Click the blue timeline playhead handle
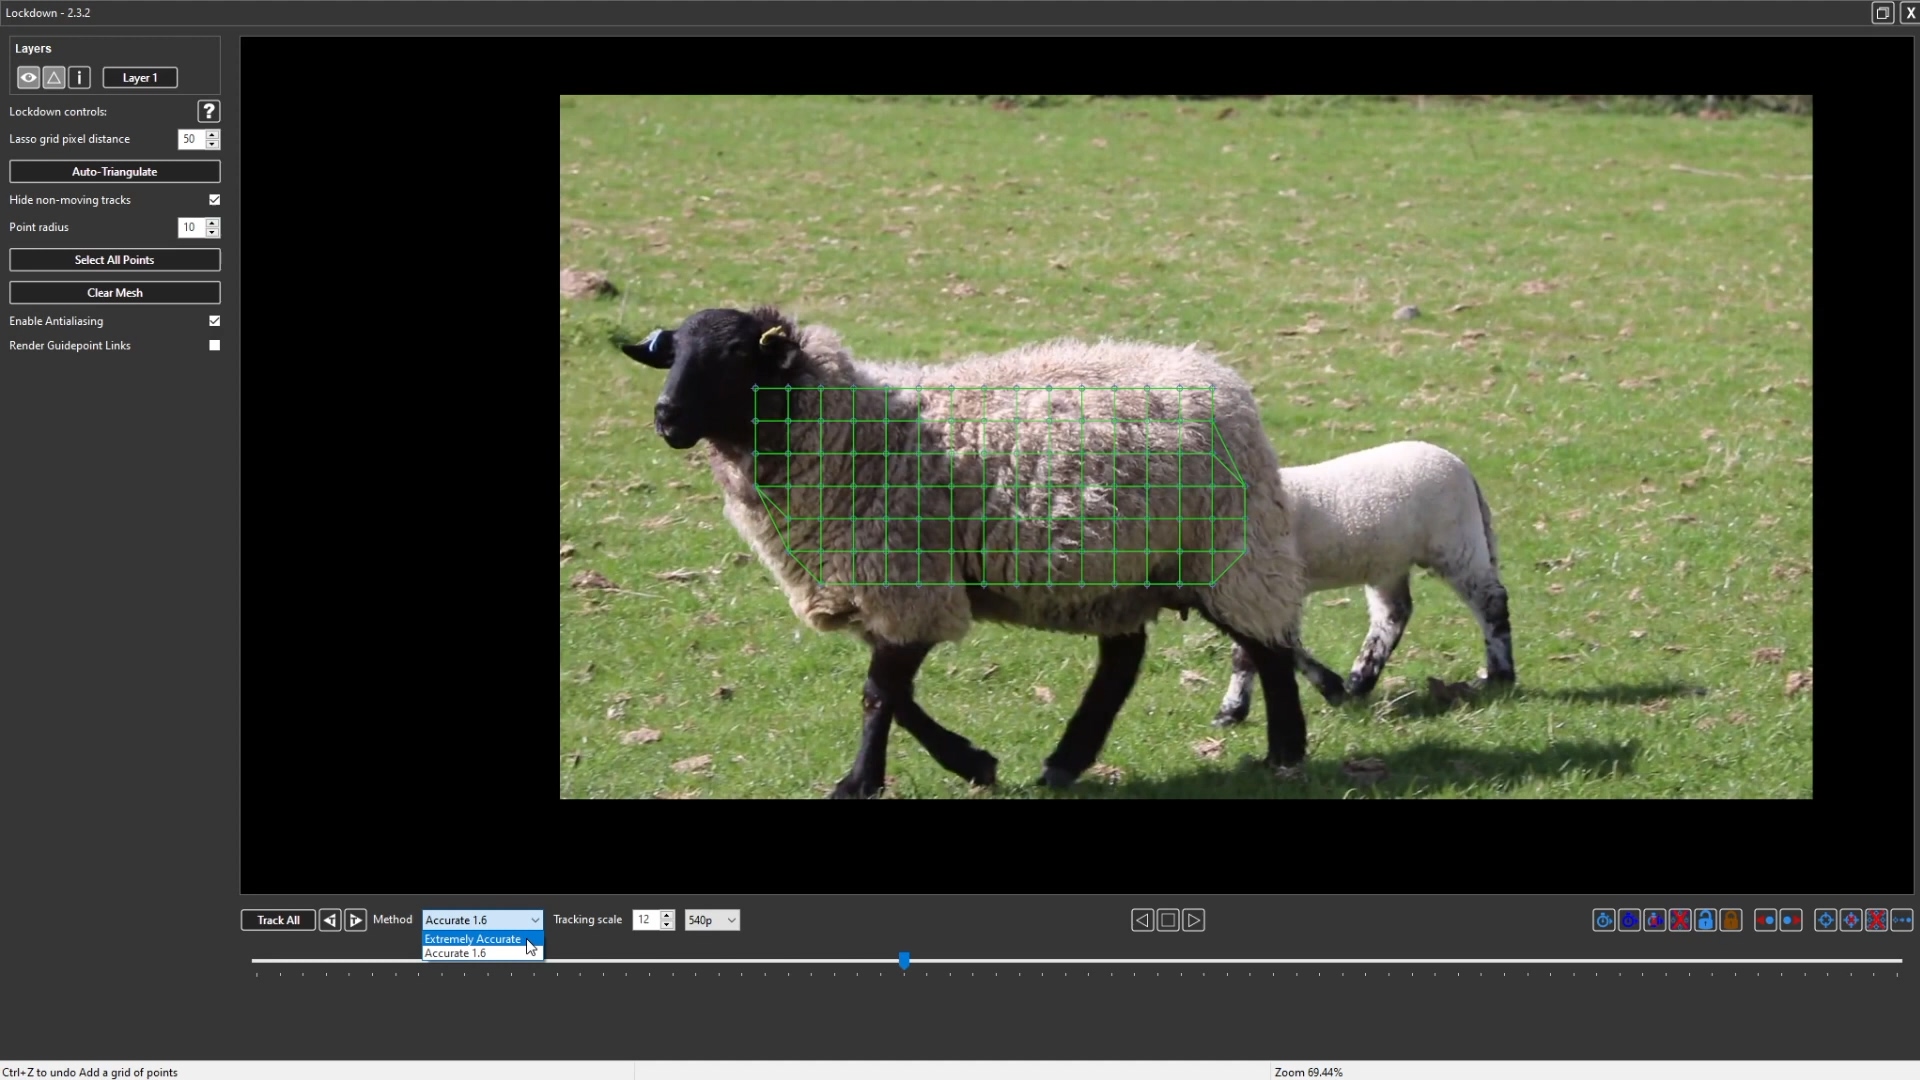Viewport: 1920px width, 1080px height. [x=904, y=961]
